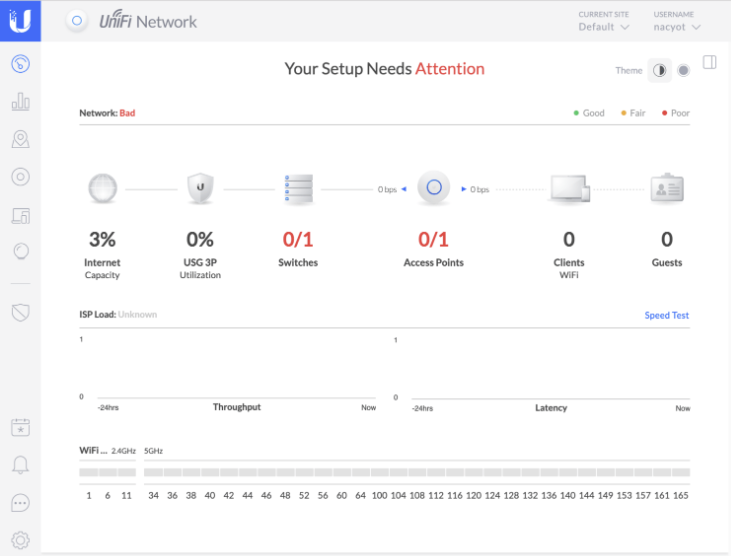
Task: Click 5GHz channel 165 bar
Action: pyautogui.click(x=681, y=473)
